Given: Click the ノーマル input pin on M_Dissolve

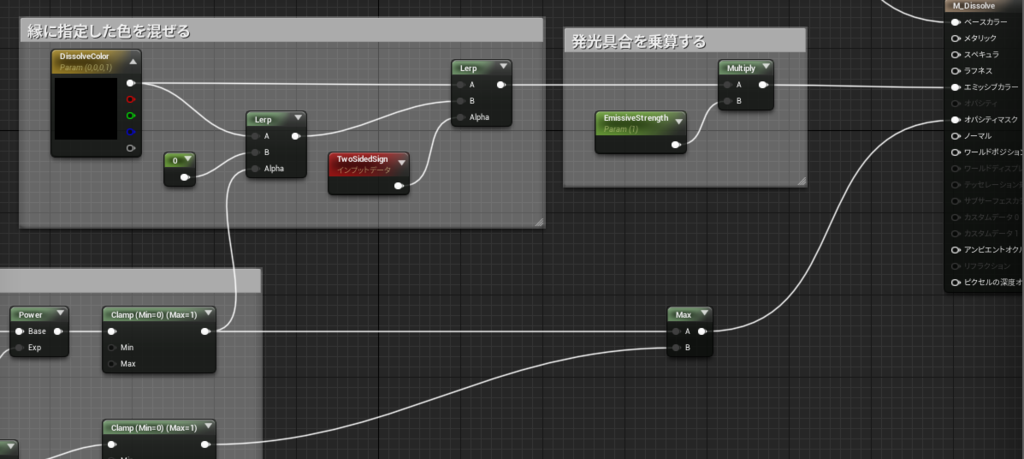Looking at the screenshot, I should click(955, 136).
